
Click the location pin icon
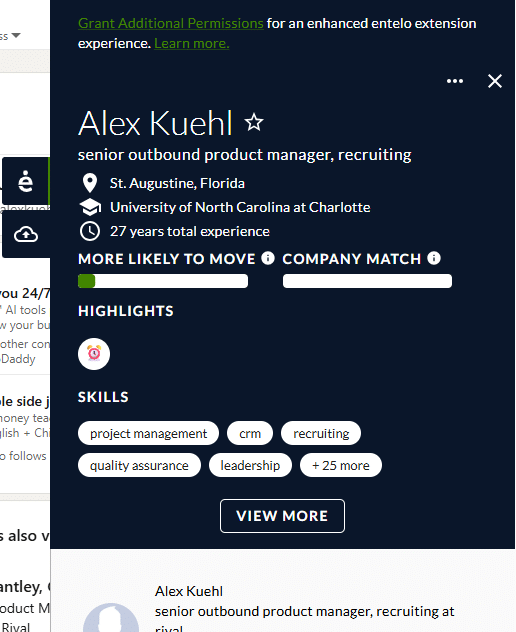pyautogui.click(x=89, y=183)
